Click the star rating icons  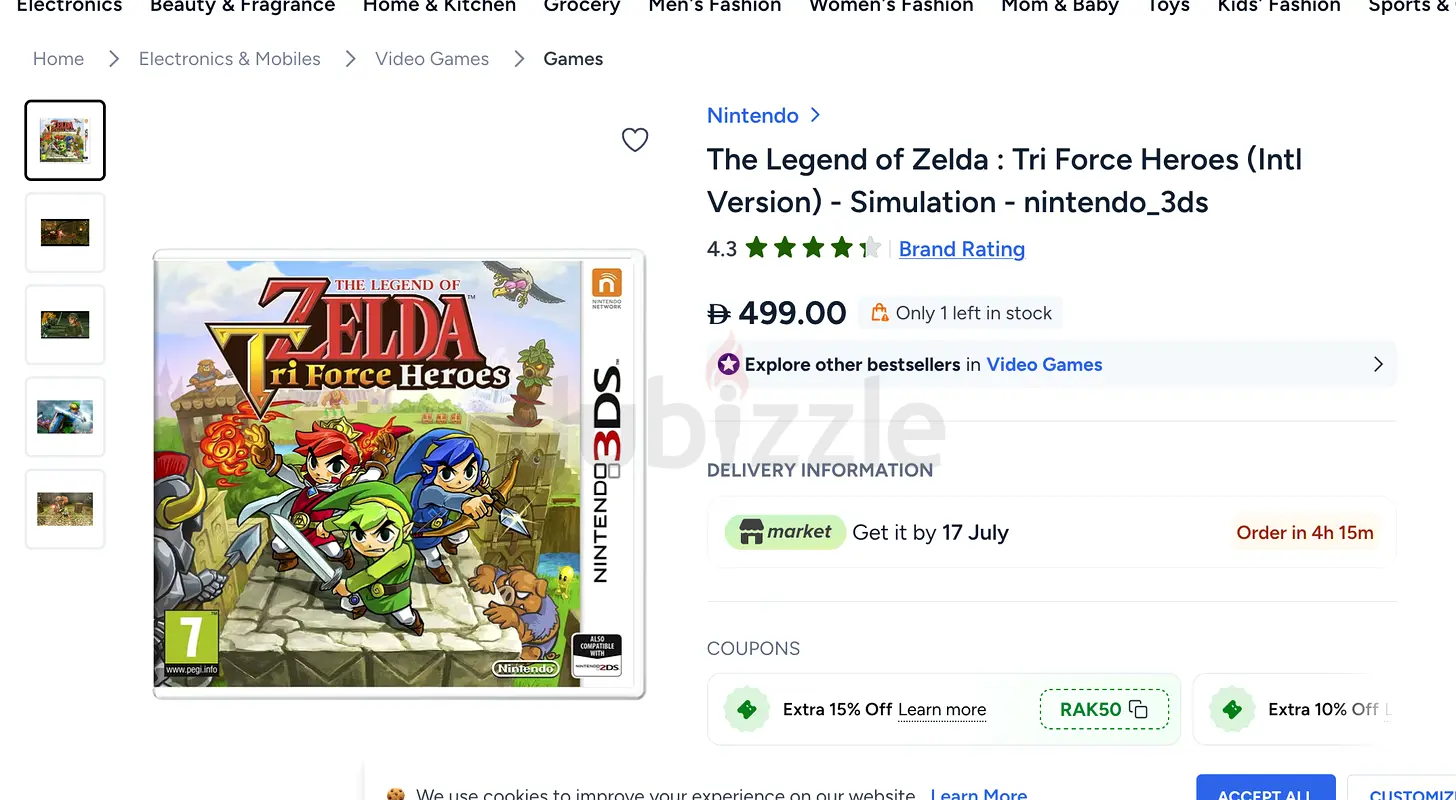tap(813, 248)
